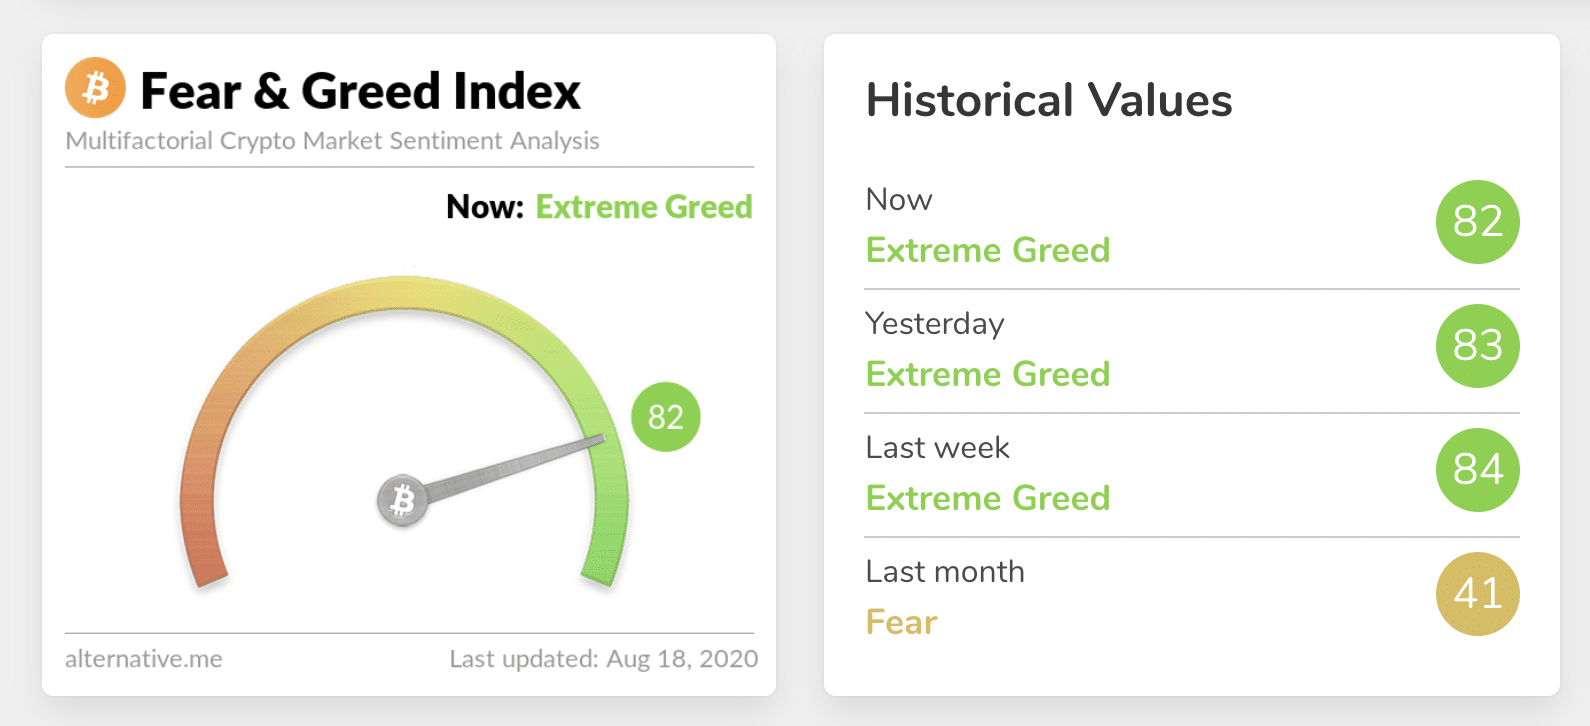Click the green 82 bubble beside gauge

(x=665, y=417)
